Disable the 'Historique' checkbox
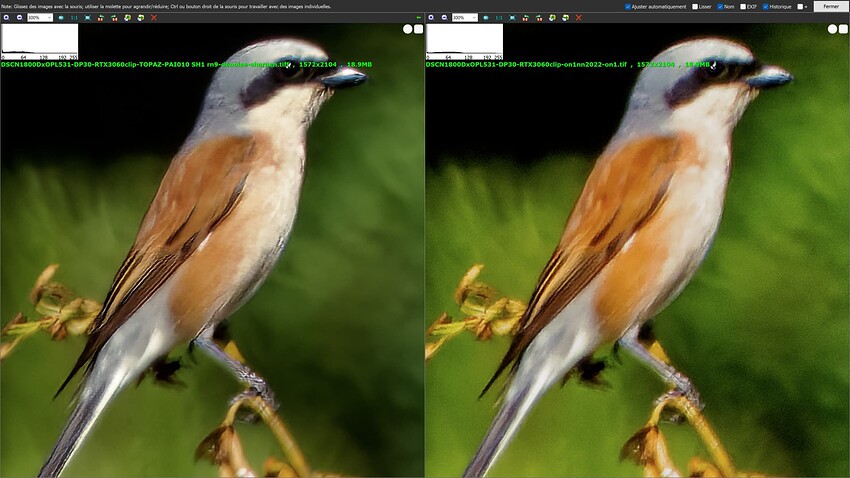 pyautogui.click(x=766, y=6)
